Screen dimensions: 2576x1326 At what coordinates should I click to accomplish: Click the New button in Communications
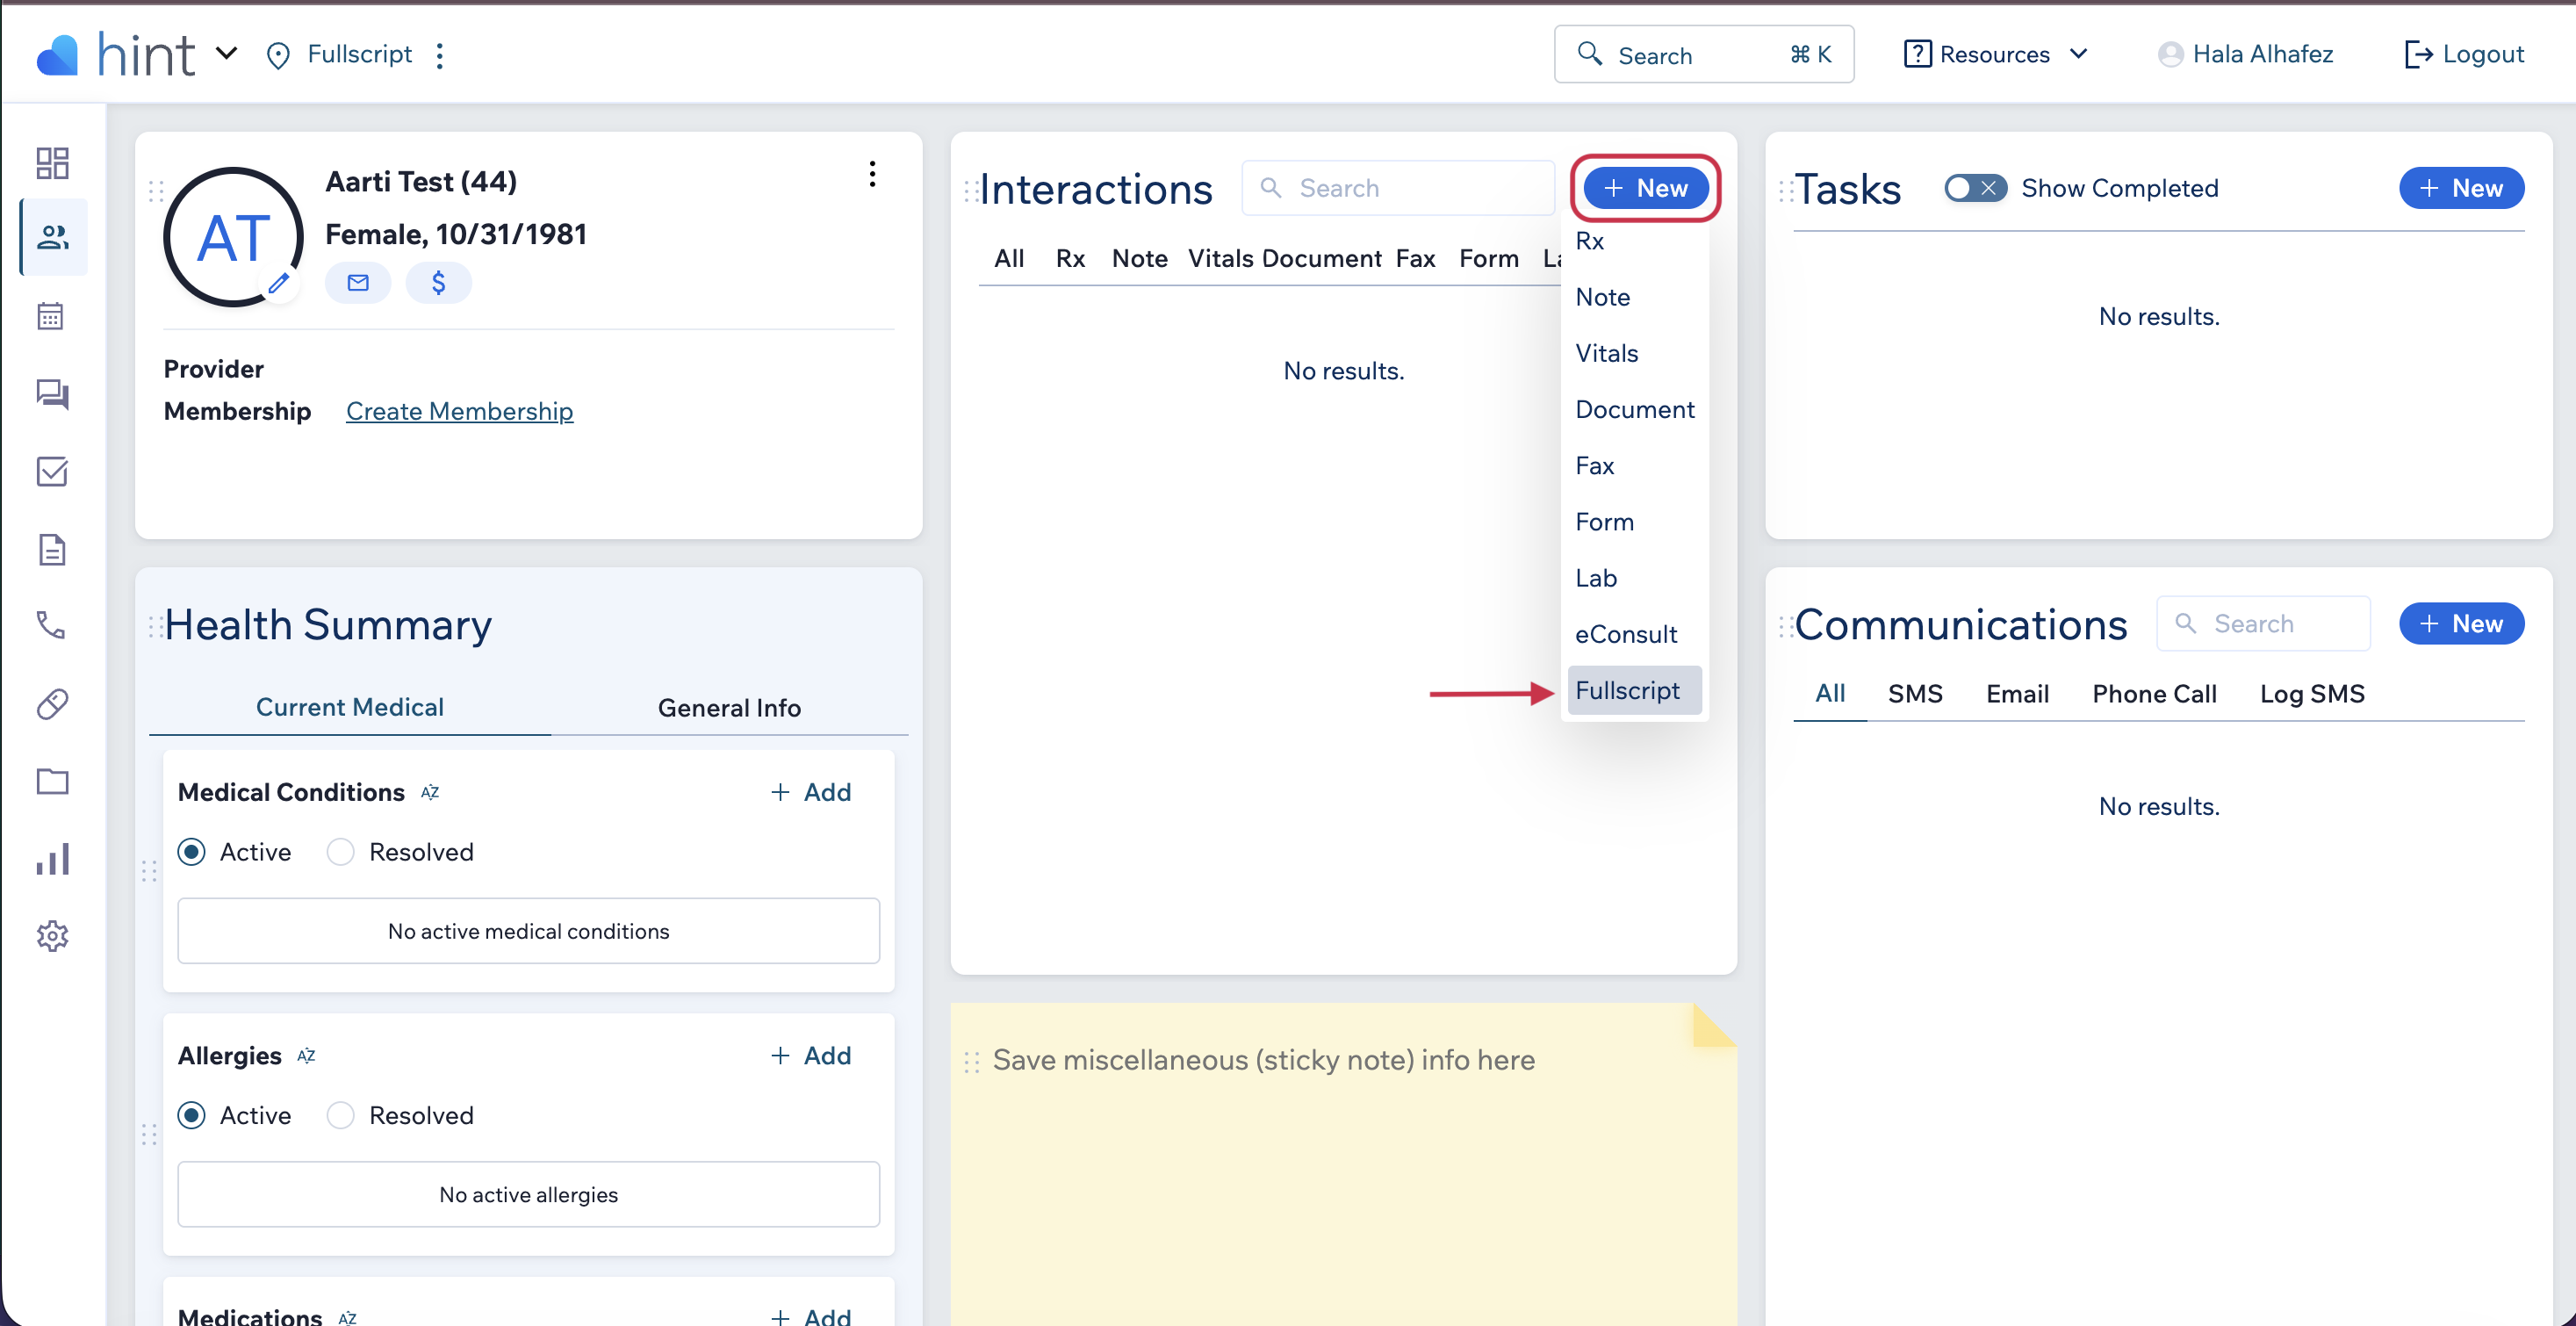[x=2461, y=624]
